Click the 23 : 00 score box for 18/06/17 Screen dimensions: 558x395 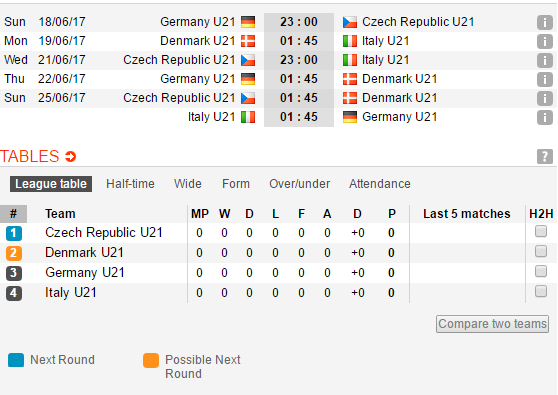pos(299,22)
